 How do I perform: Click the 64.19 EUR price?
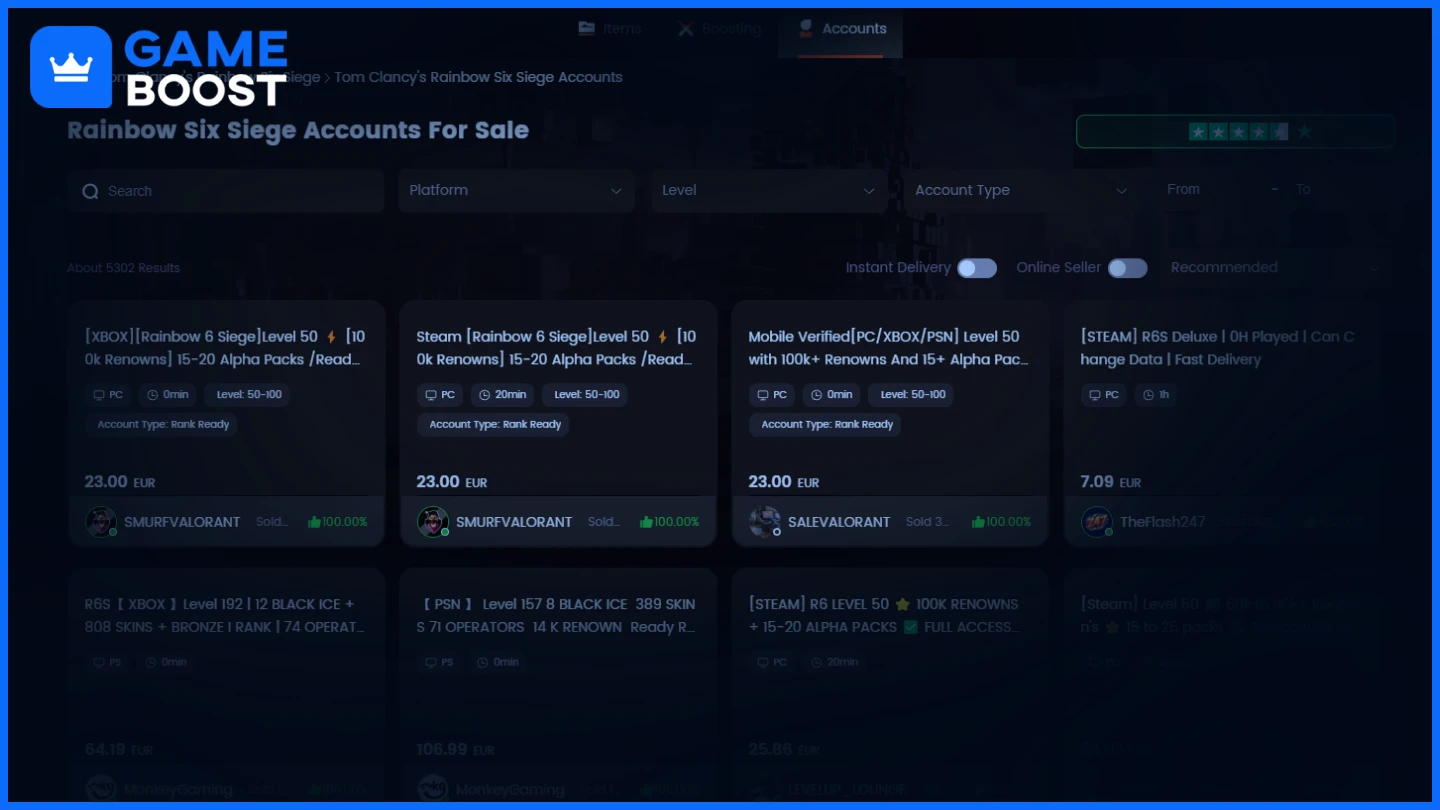point(119,750)
